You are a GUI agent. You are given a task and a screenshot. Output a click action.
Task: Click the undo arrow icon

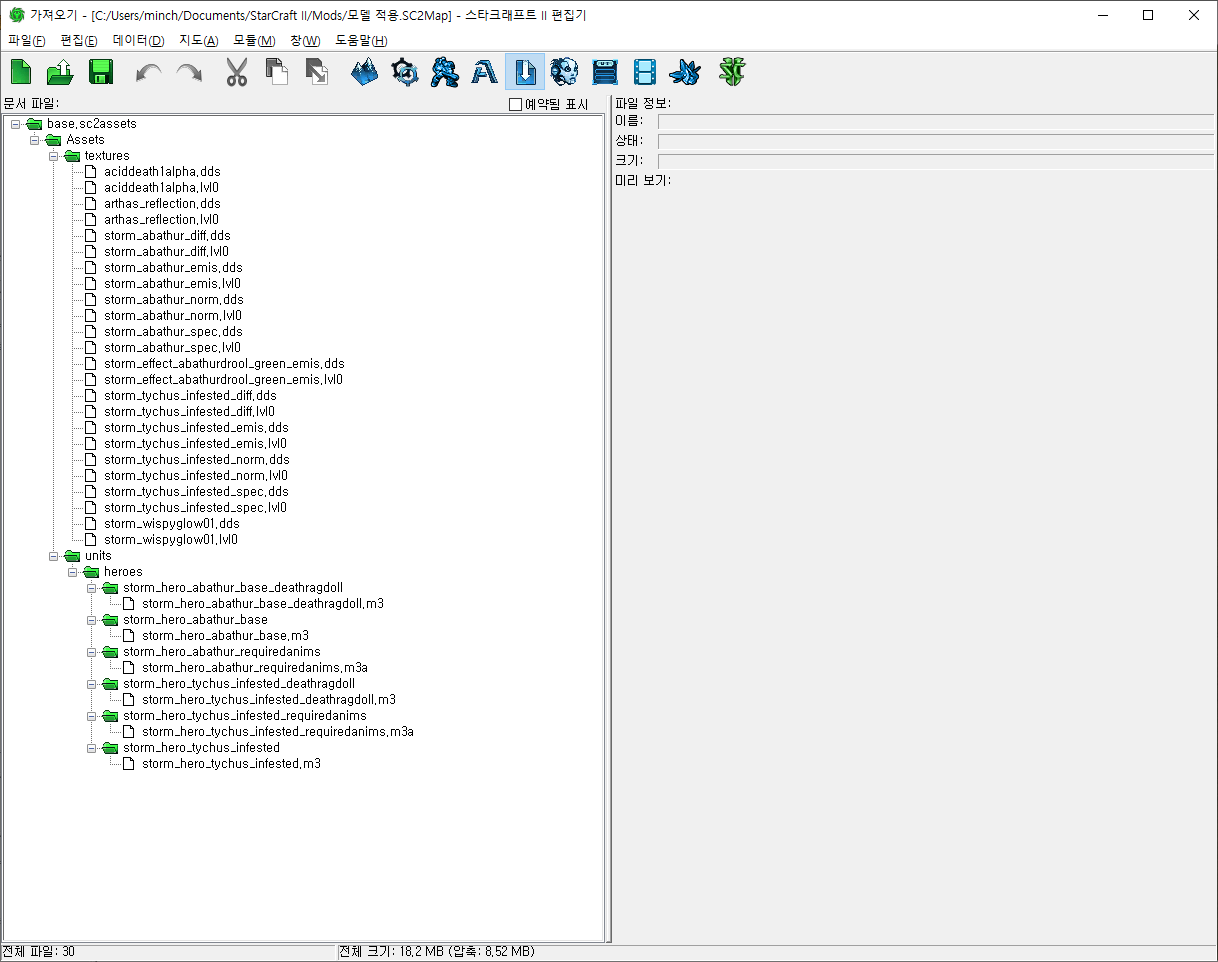[149, 72]
